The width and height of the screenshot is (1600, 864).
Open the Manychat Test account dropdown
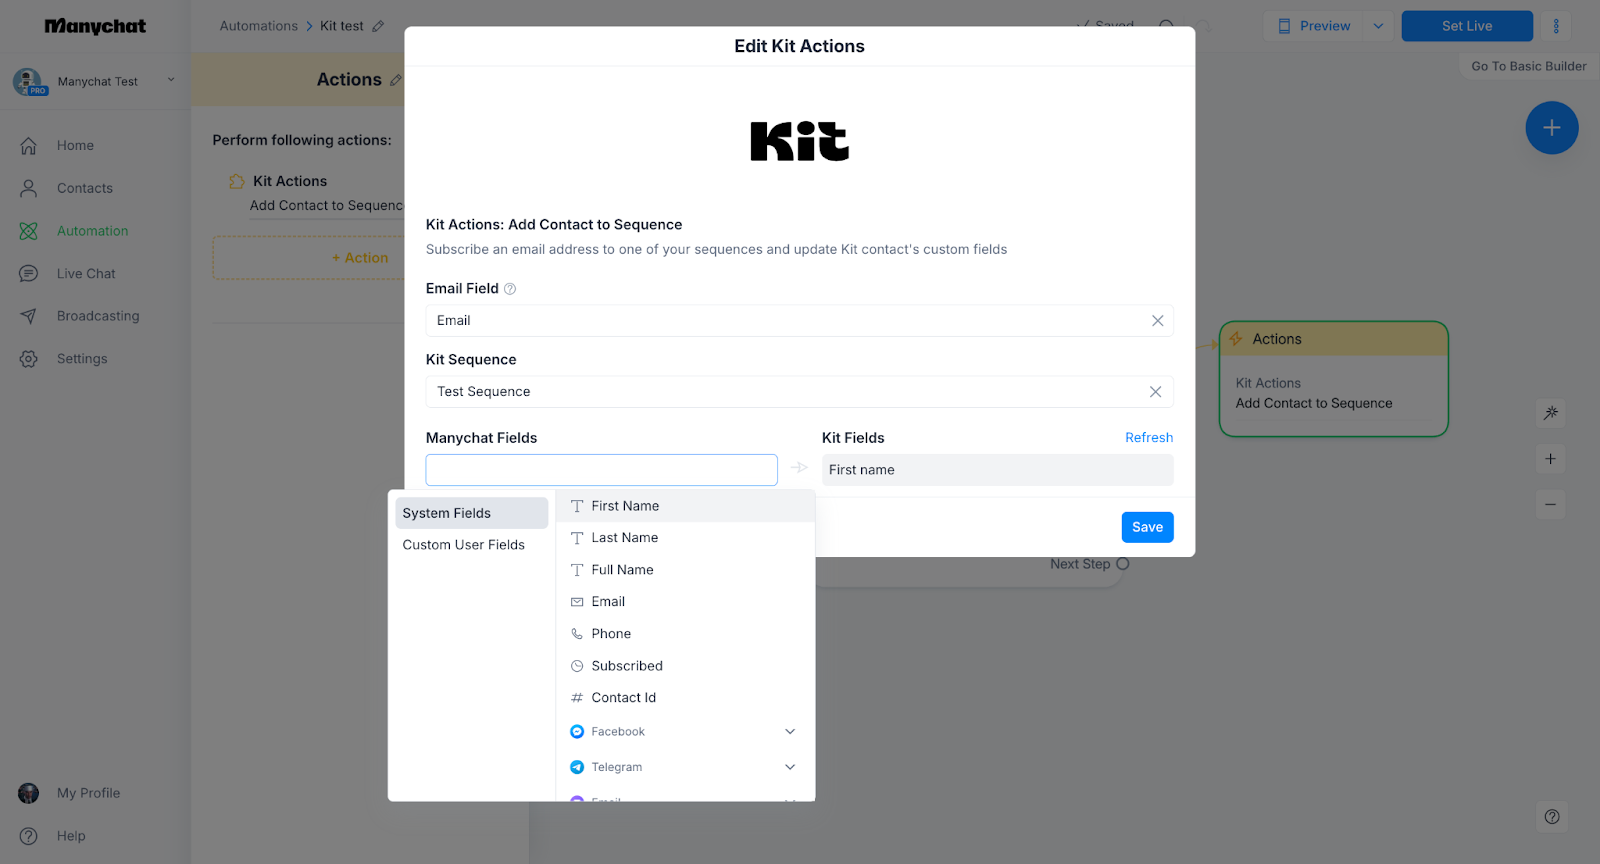coord(171,81)
